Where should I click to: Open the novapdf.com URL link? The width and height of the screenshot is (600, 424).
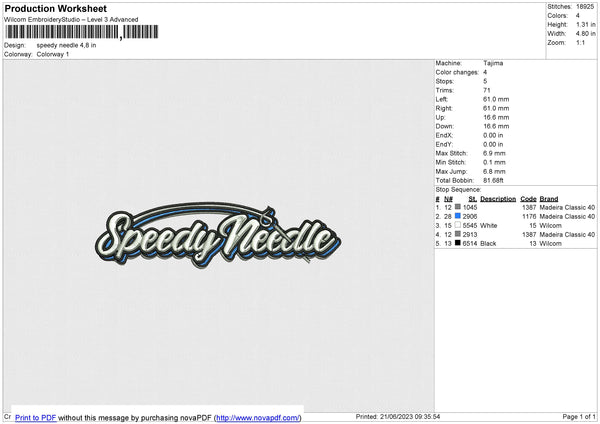[258, 417]
